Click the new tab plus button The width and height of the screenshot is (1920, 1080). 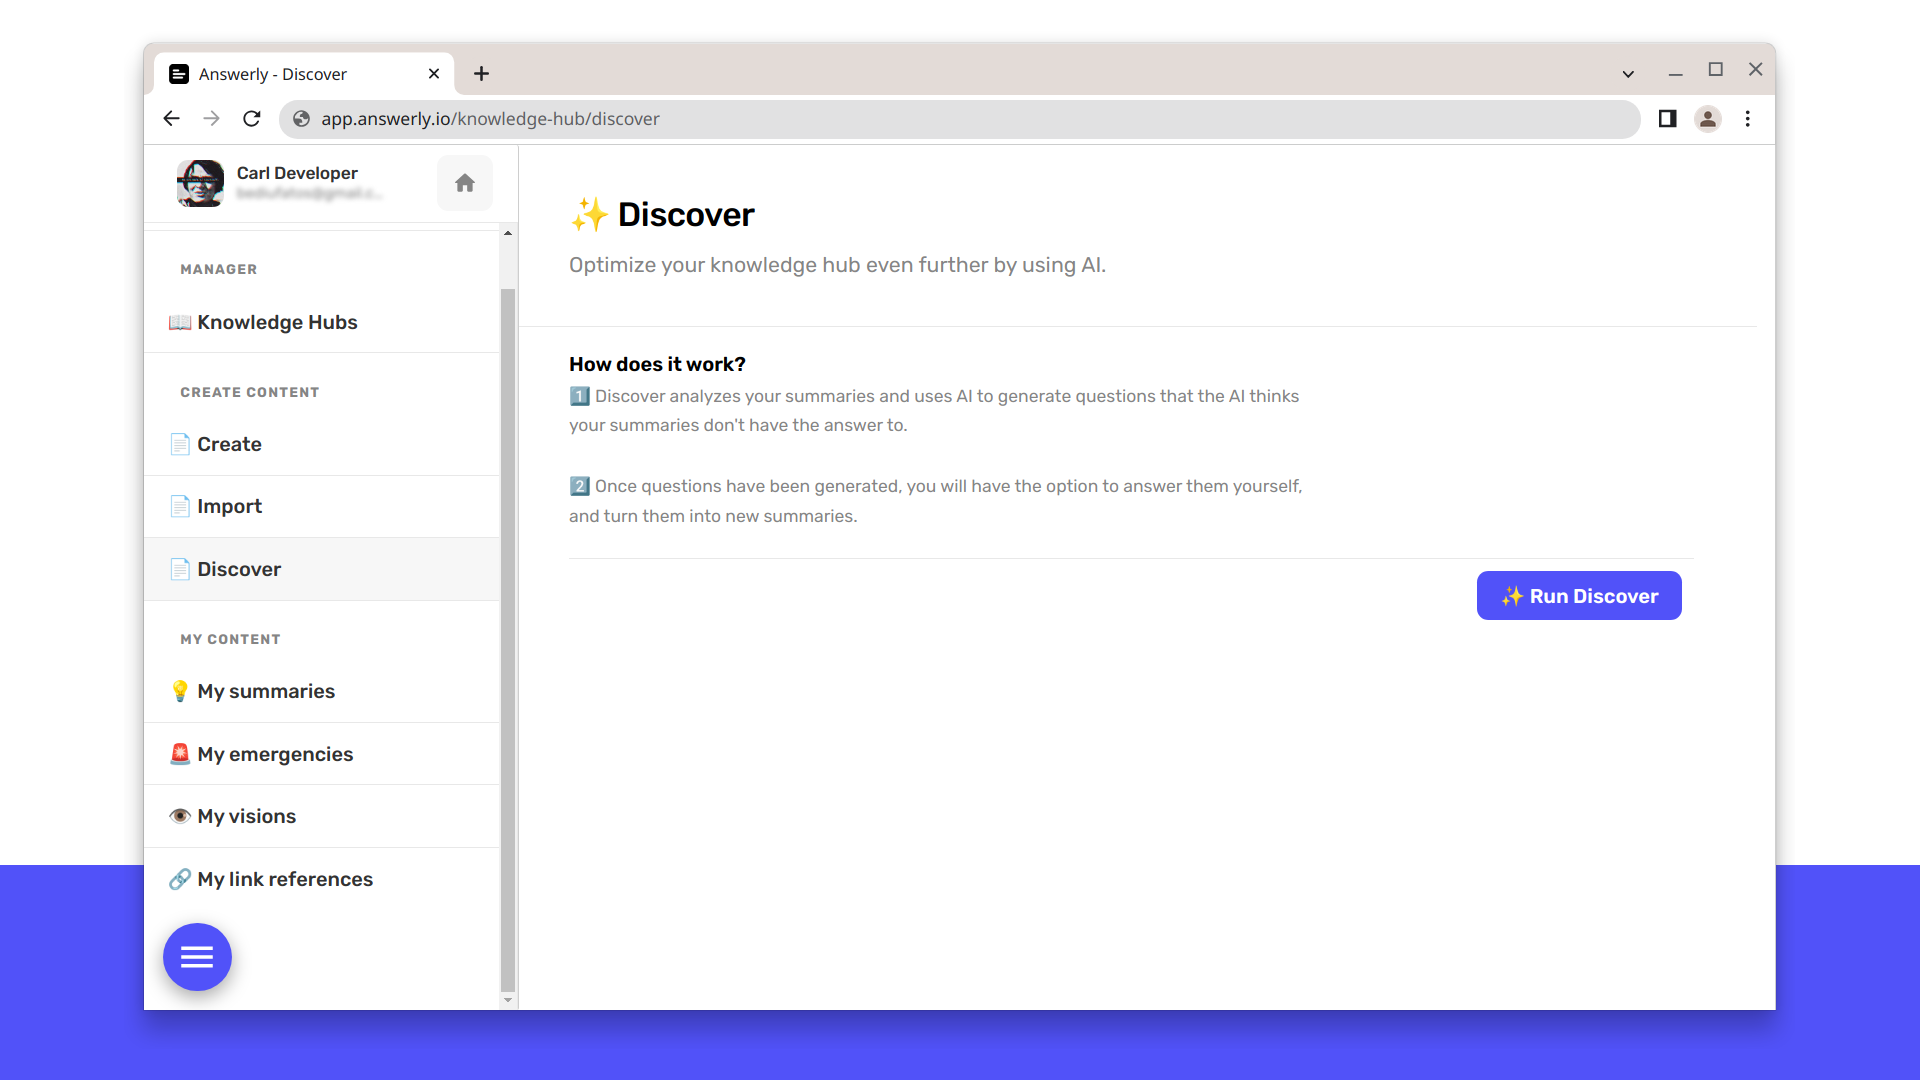tap(483, 74)
